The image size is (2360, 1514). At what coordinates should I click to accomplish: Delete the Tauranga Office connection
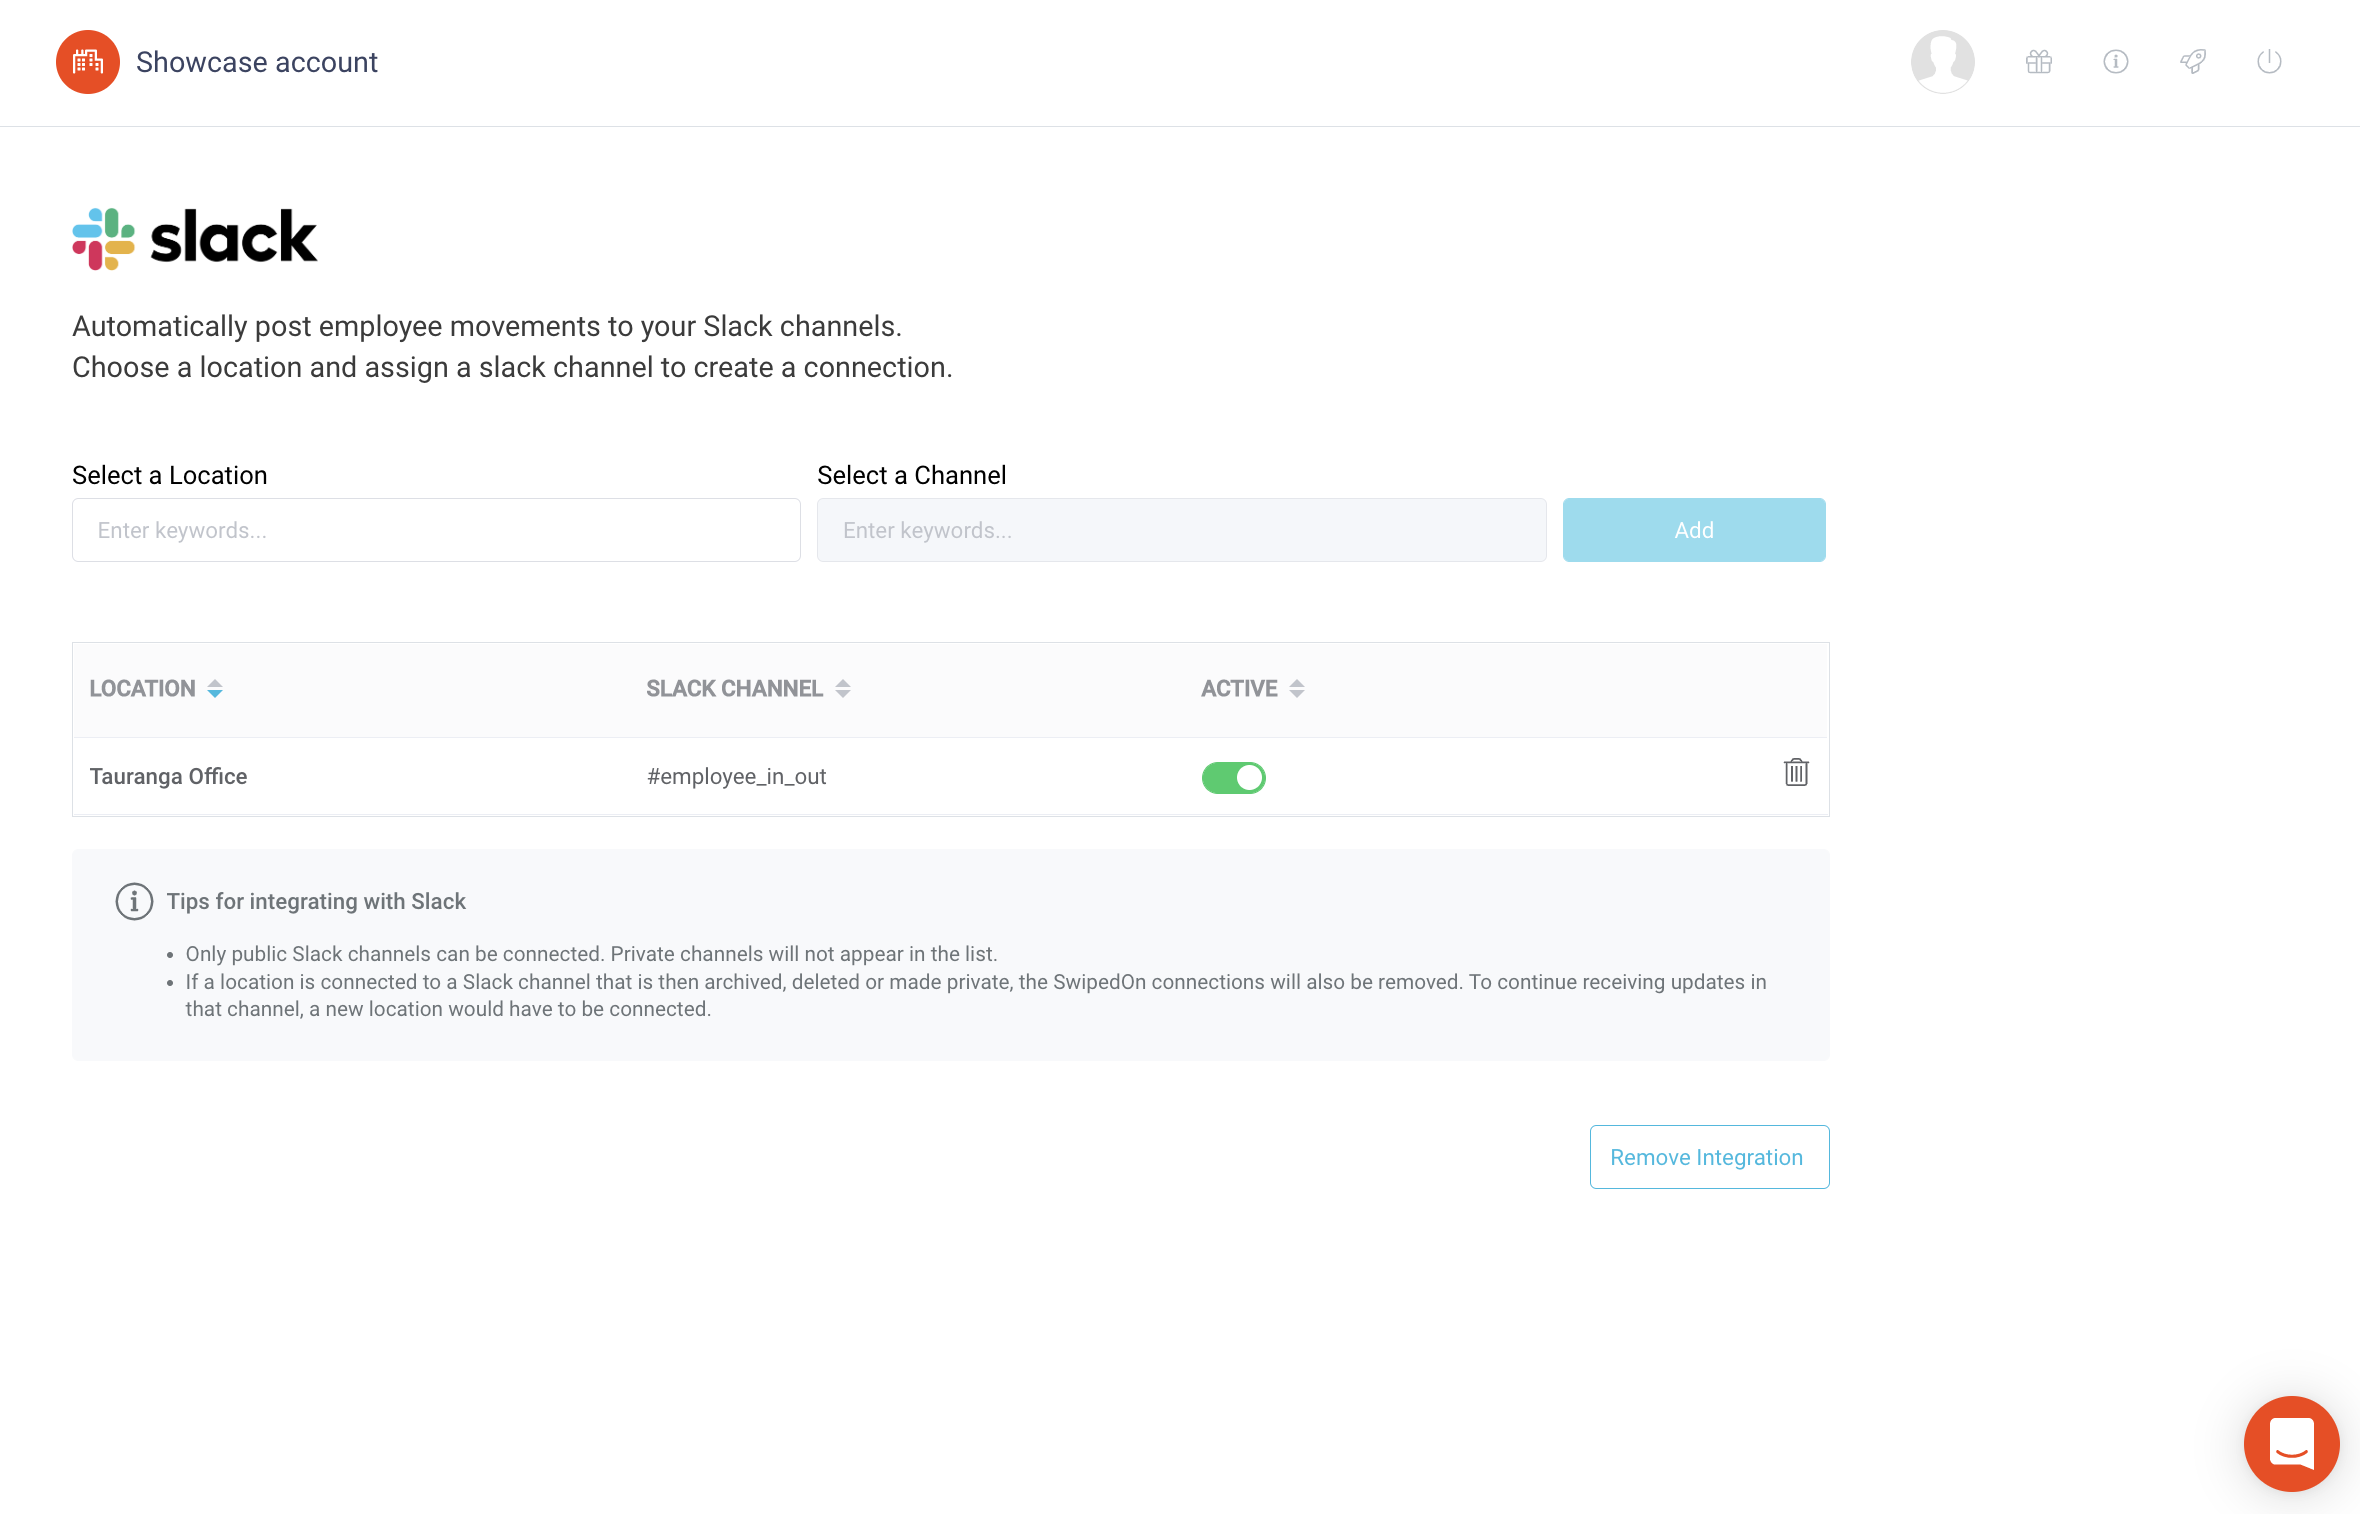1796,772
